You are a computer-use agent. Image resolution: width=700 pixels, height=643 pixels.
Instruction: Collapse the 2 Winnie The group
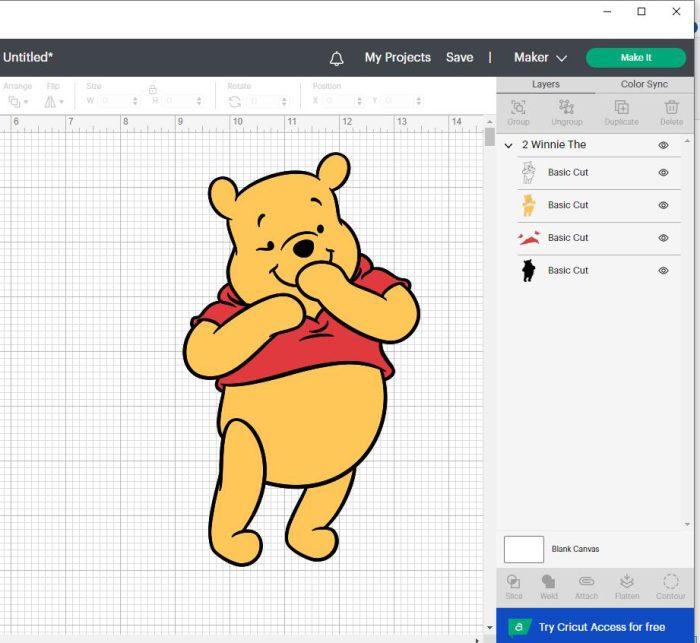(508, 146)
